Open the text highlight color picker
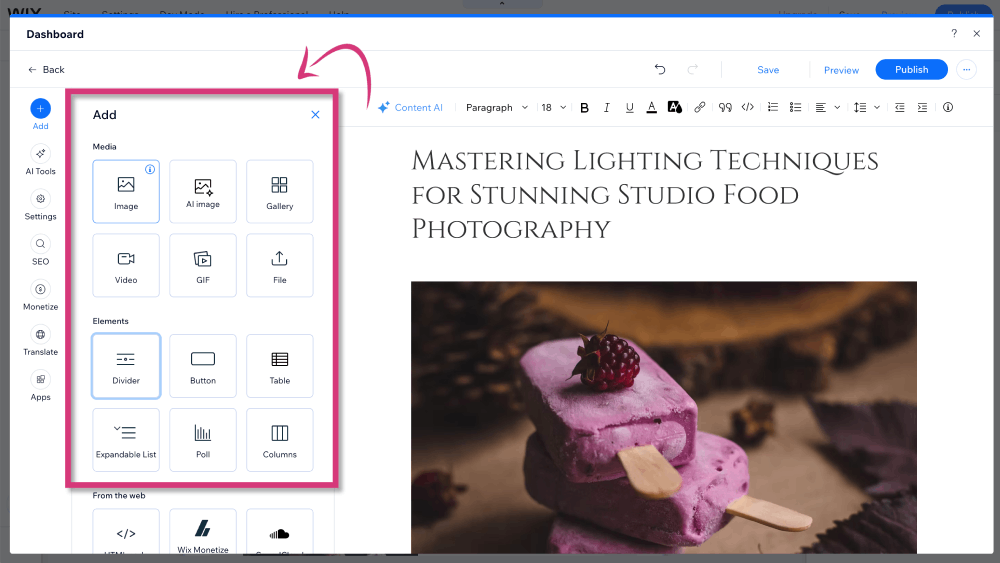1000x563 pixels. pos(675,108)
